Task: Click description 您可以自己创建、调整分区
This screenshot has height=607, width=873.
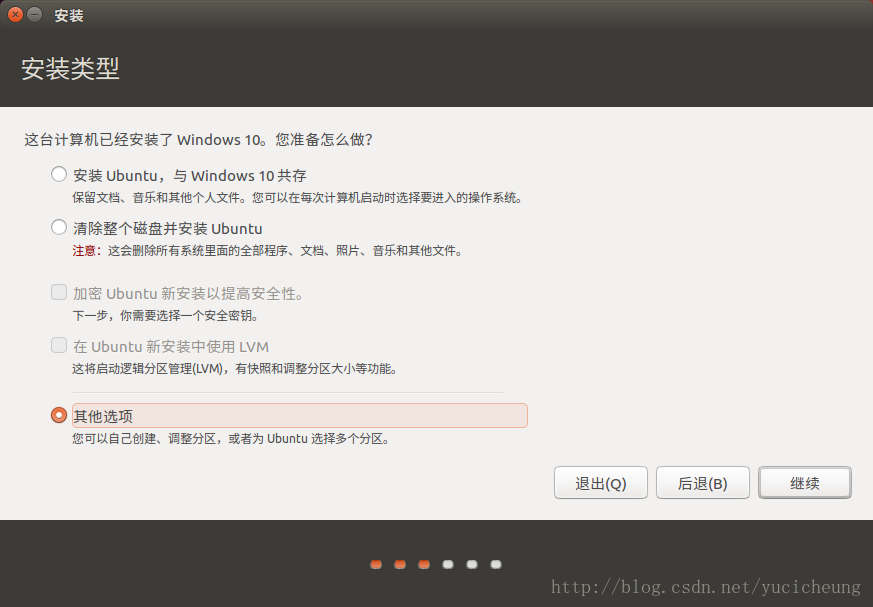Action: 231,439
